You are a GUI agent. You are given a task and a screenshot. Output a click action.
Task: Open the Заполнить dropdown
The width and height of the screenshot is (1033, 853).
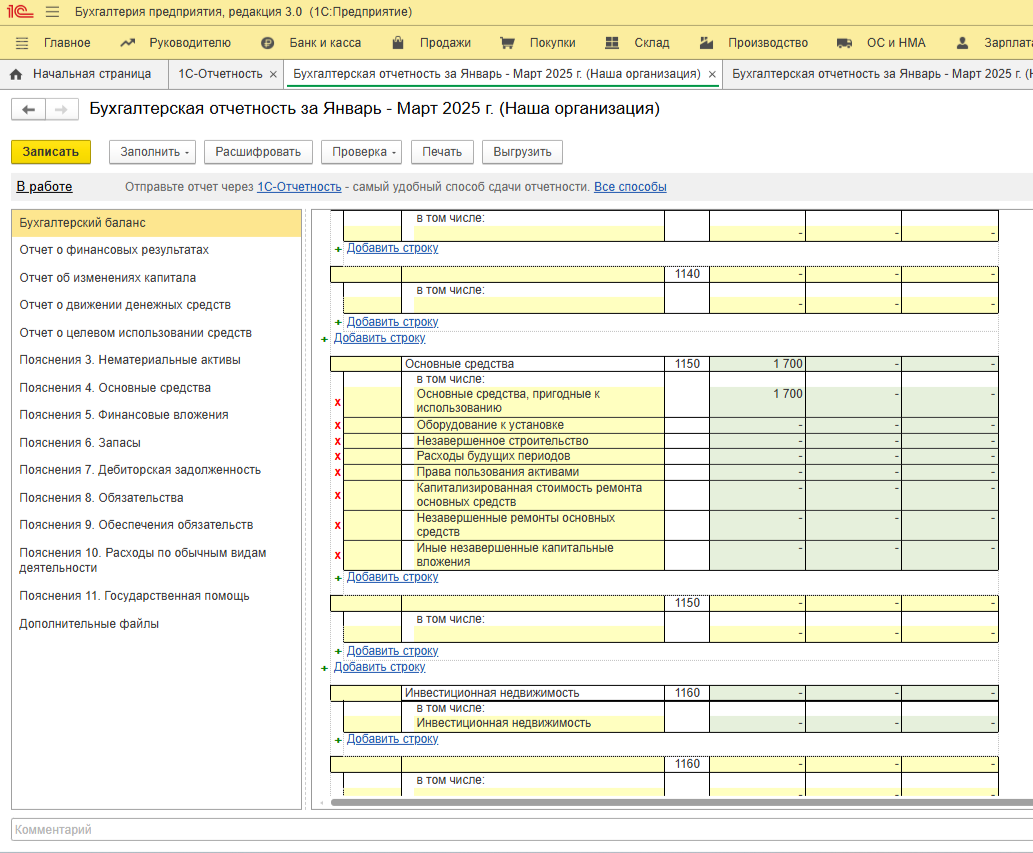point(155,152)
